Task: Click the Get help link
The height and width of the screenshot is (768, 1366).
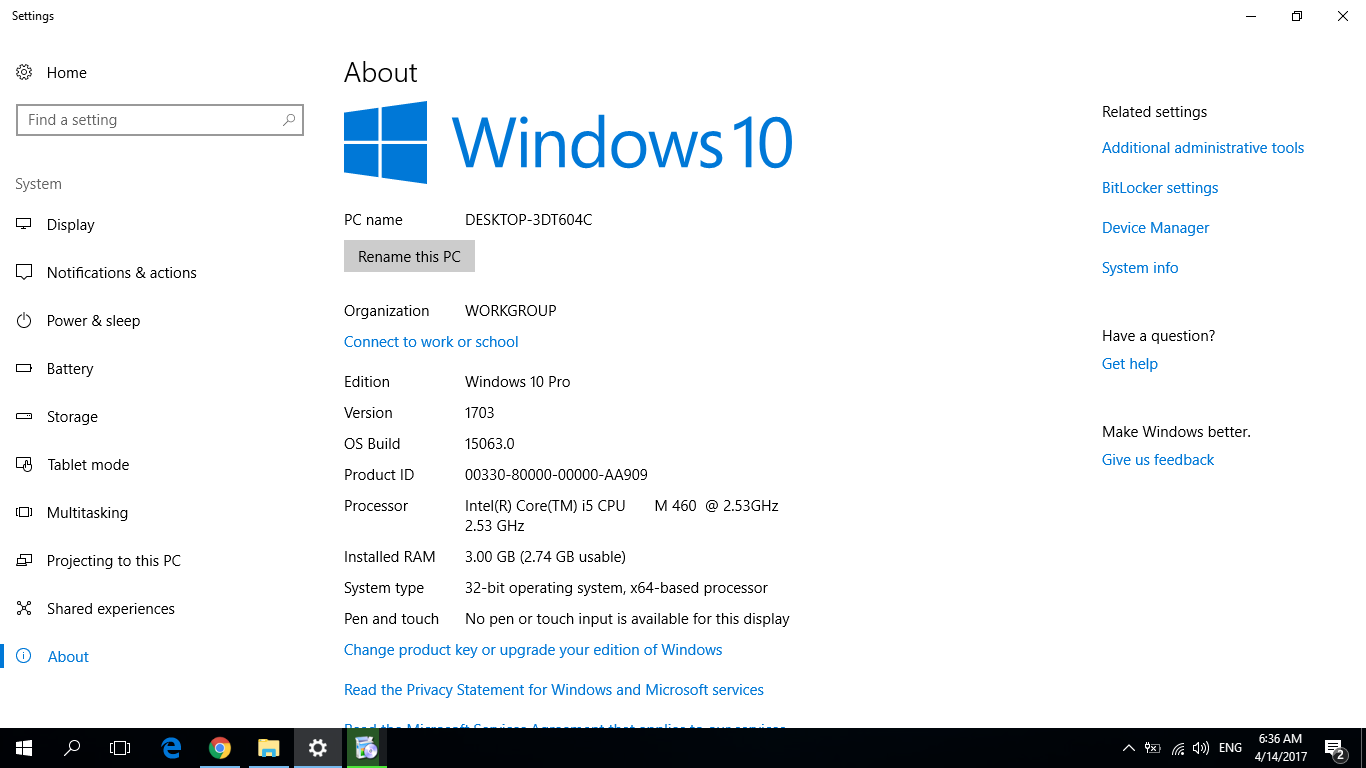Action: click(x=1130, y=364)
